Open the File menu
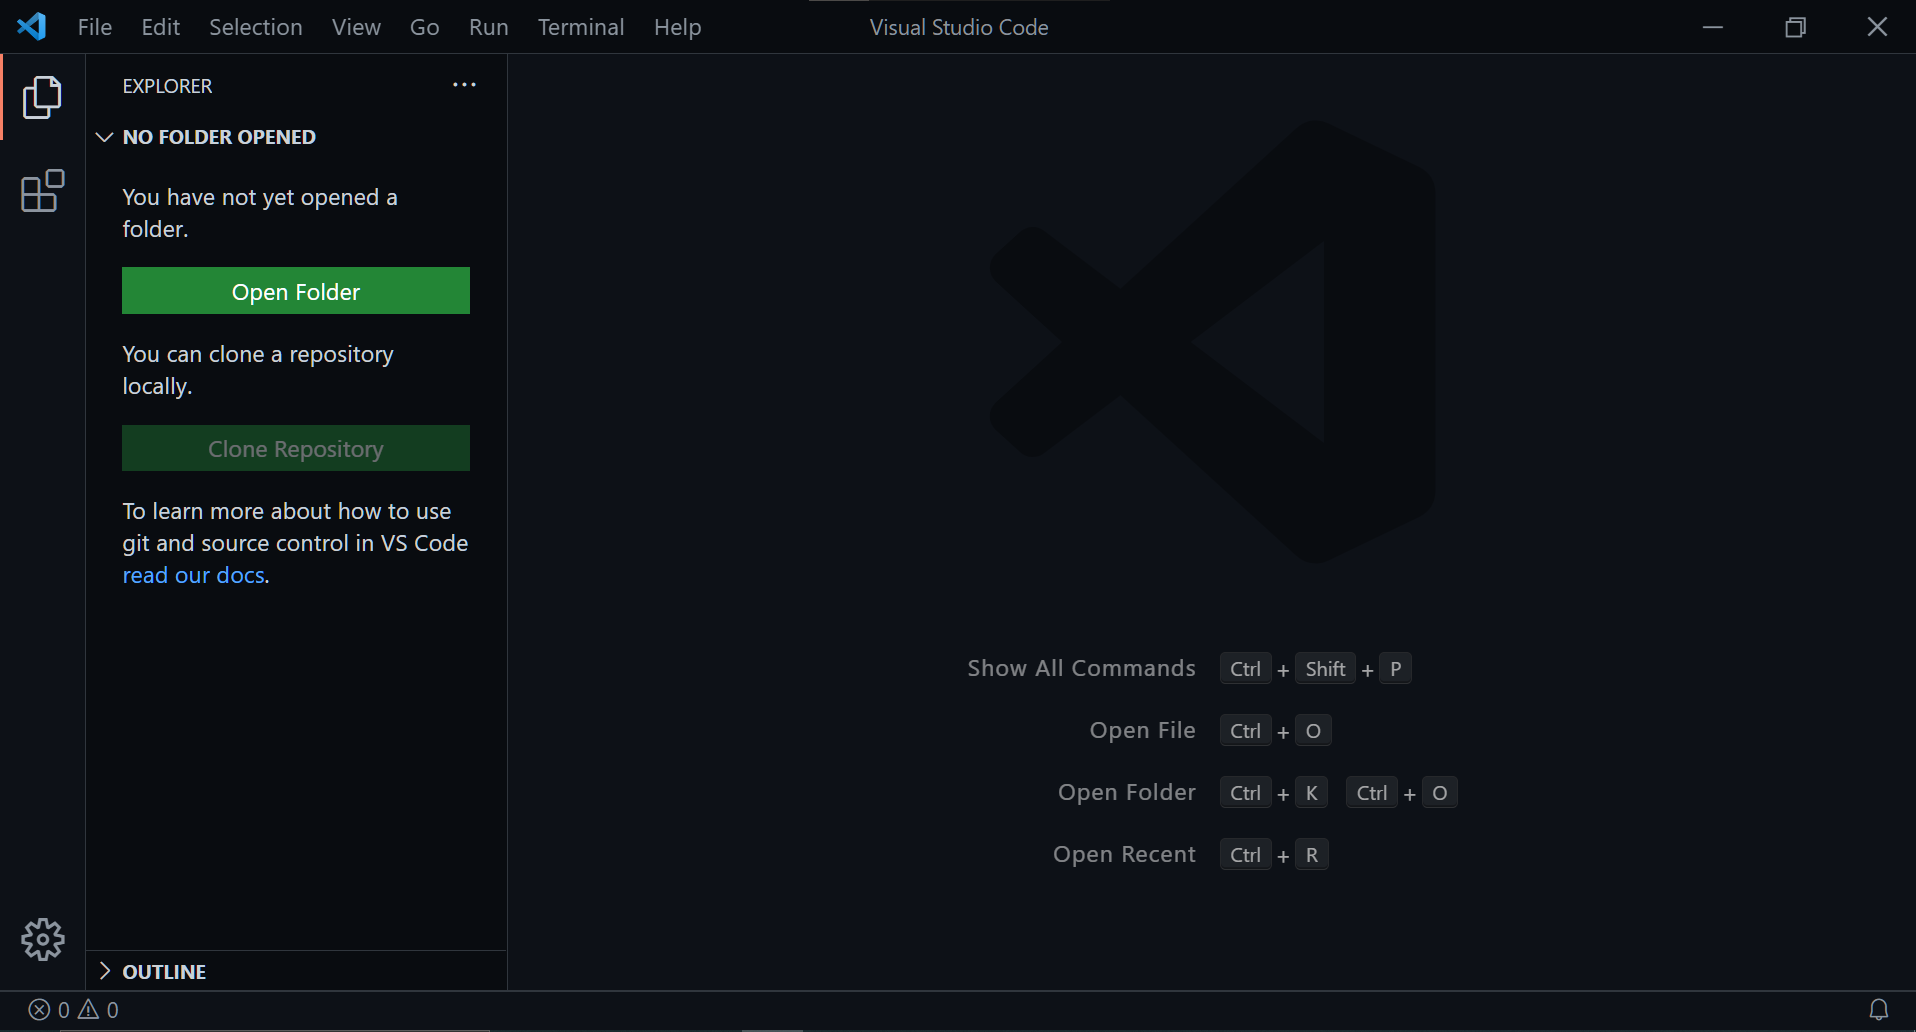The height and width of the screenshot is (1032, 1916). pyautogui.click(x=94, y=27)
